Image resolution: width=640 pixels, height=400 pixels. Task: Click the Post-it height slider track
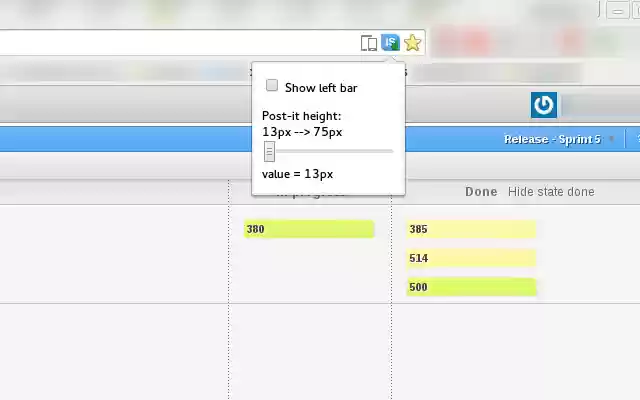click(329, 151)
